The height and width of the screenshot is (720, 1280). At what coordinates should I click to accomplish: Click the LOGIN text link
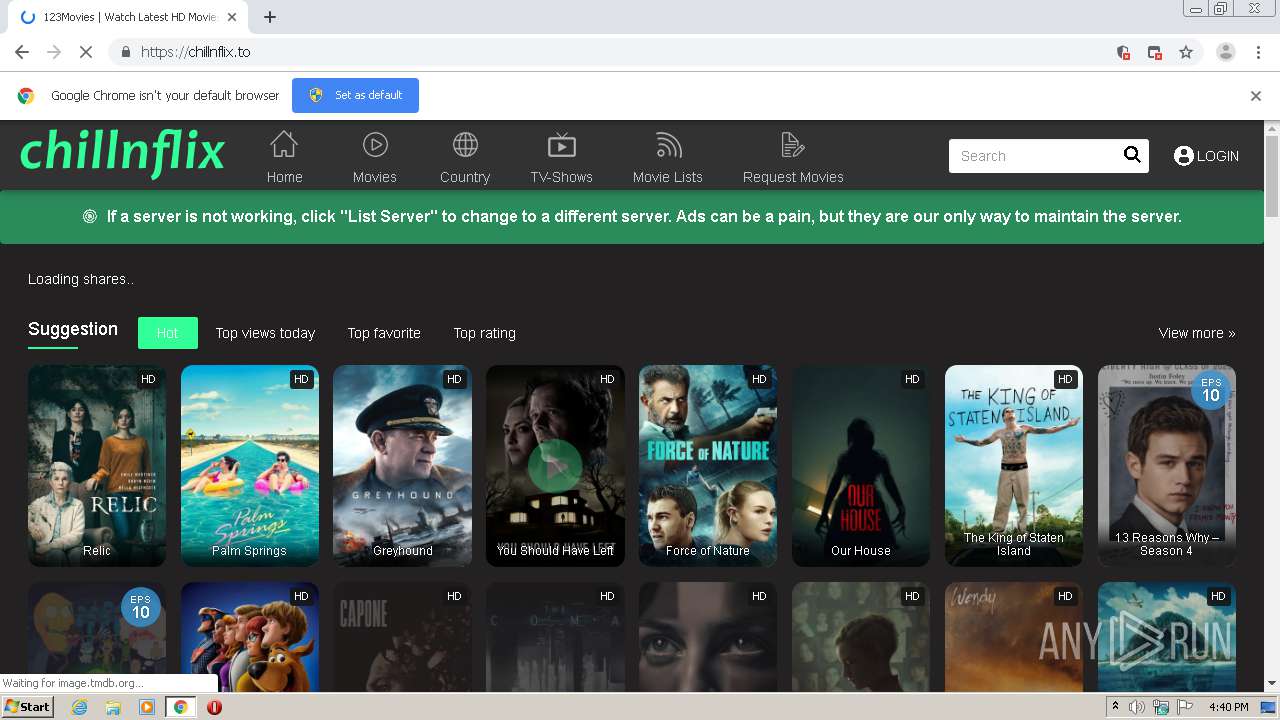(1218, 156)
